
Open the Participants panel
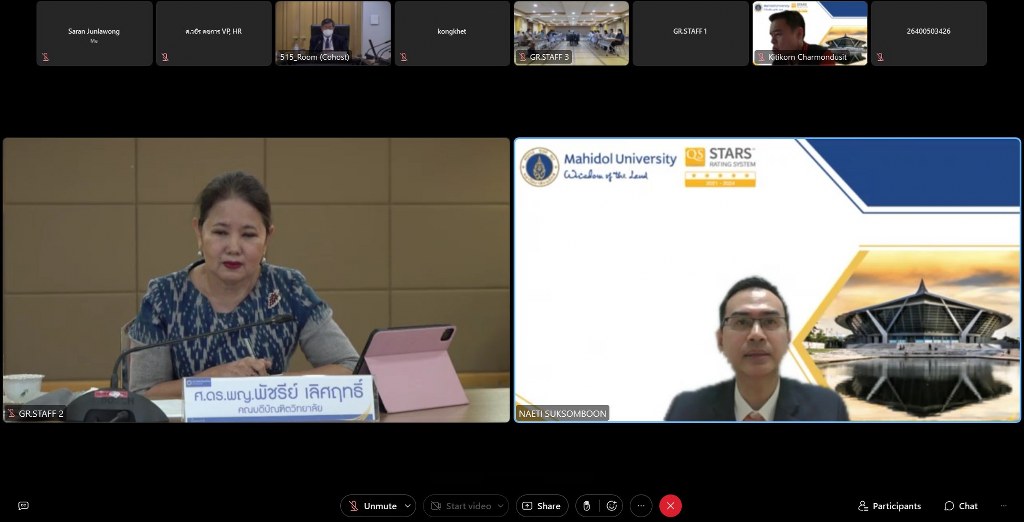point(889,506)
